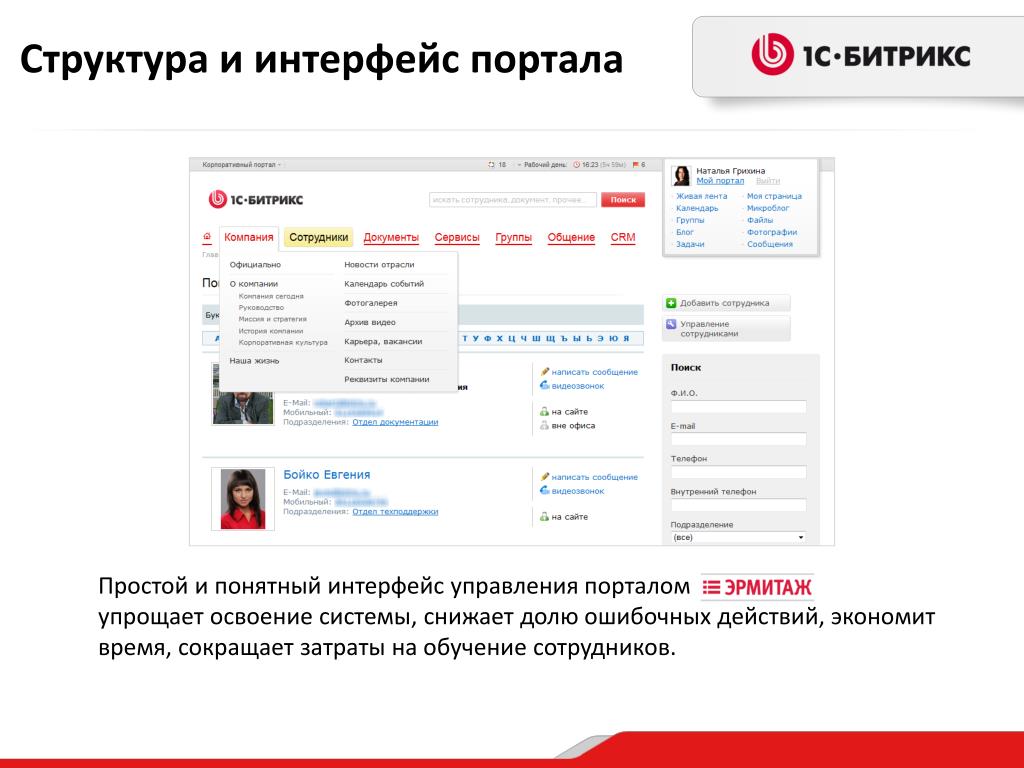Choose Корпоративная культура submenu item
This screenshot has width=1024, height=768.
[x=283, y=342]
